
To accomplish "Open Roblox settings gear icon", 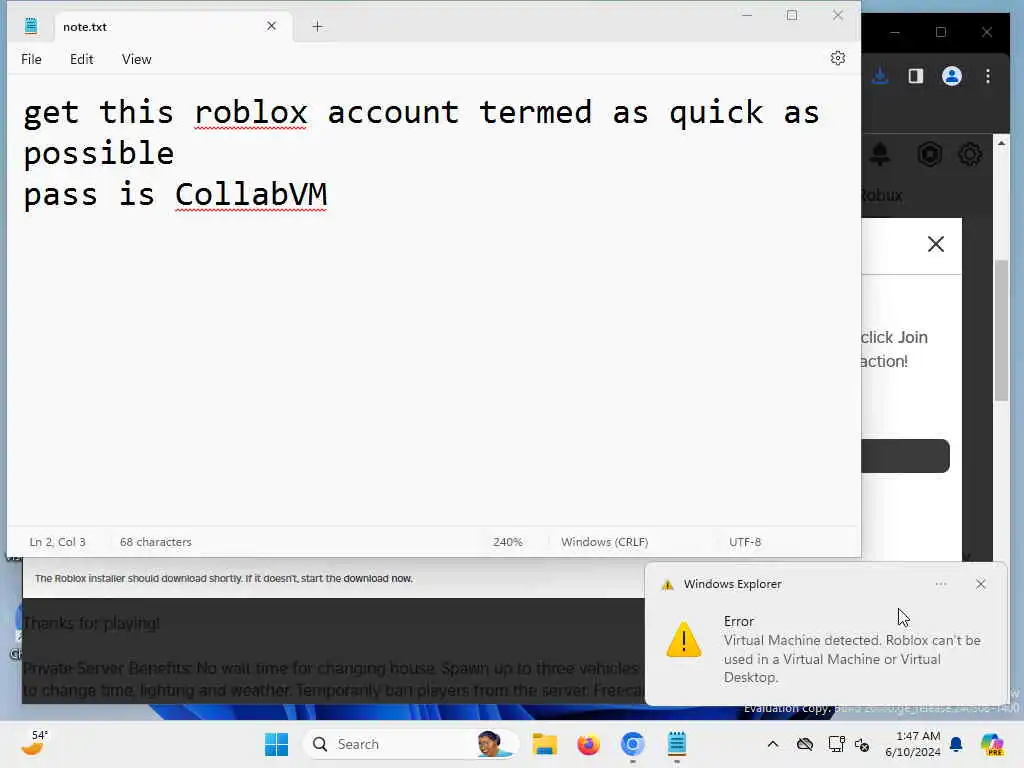I will tap(970, 155).
